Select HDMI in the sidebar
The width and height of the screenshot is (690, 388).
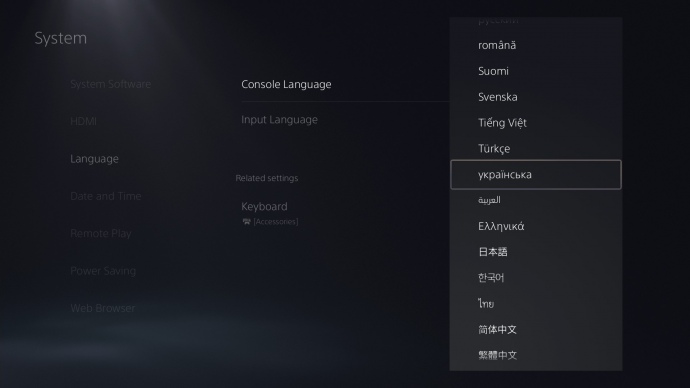84,121
